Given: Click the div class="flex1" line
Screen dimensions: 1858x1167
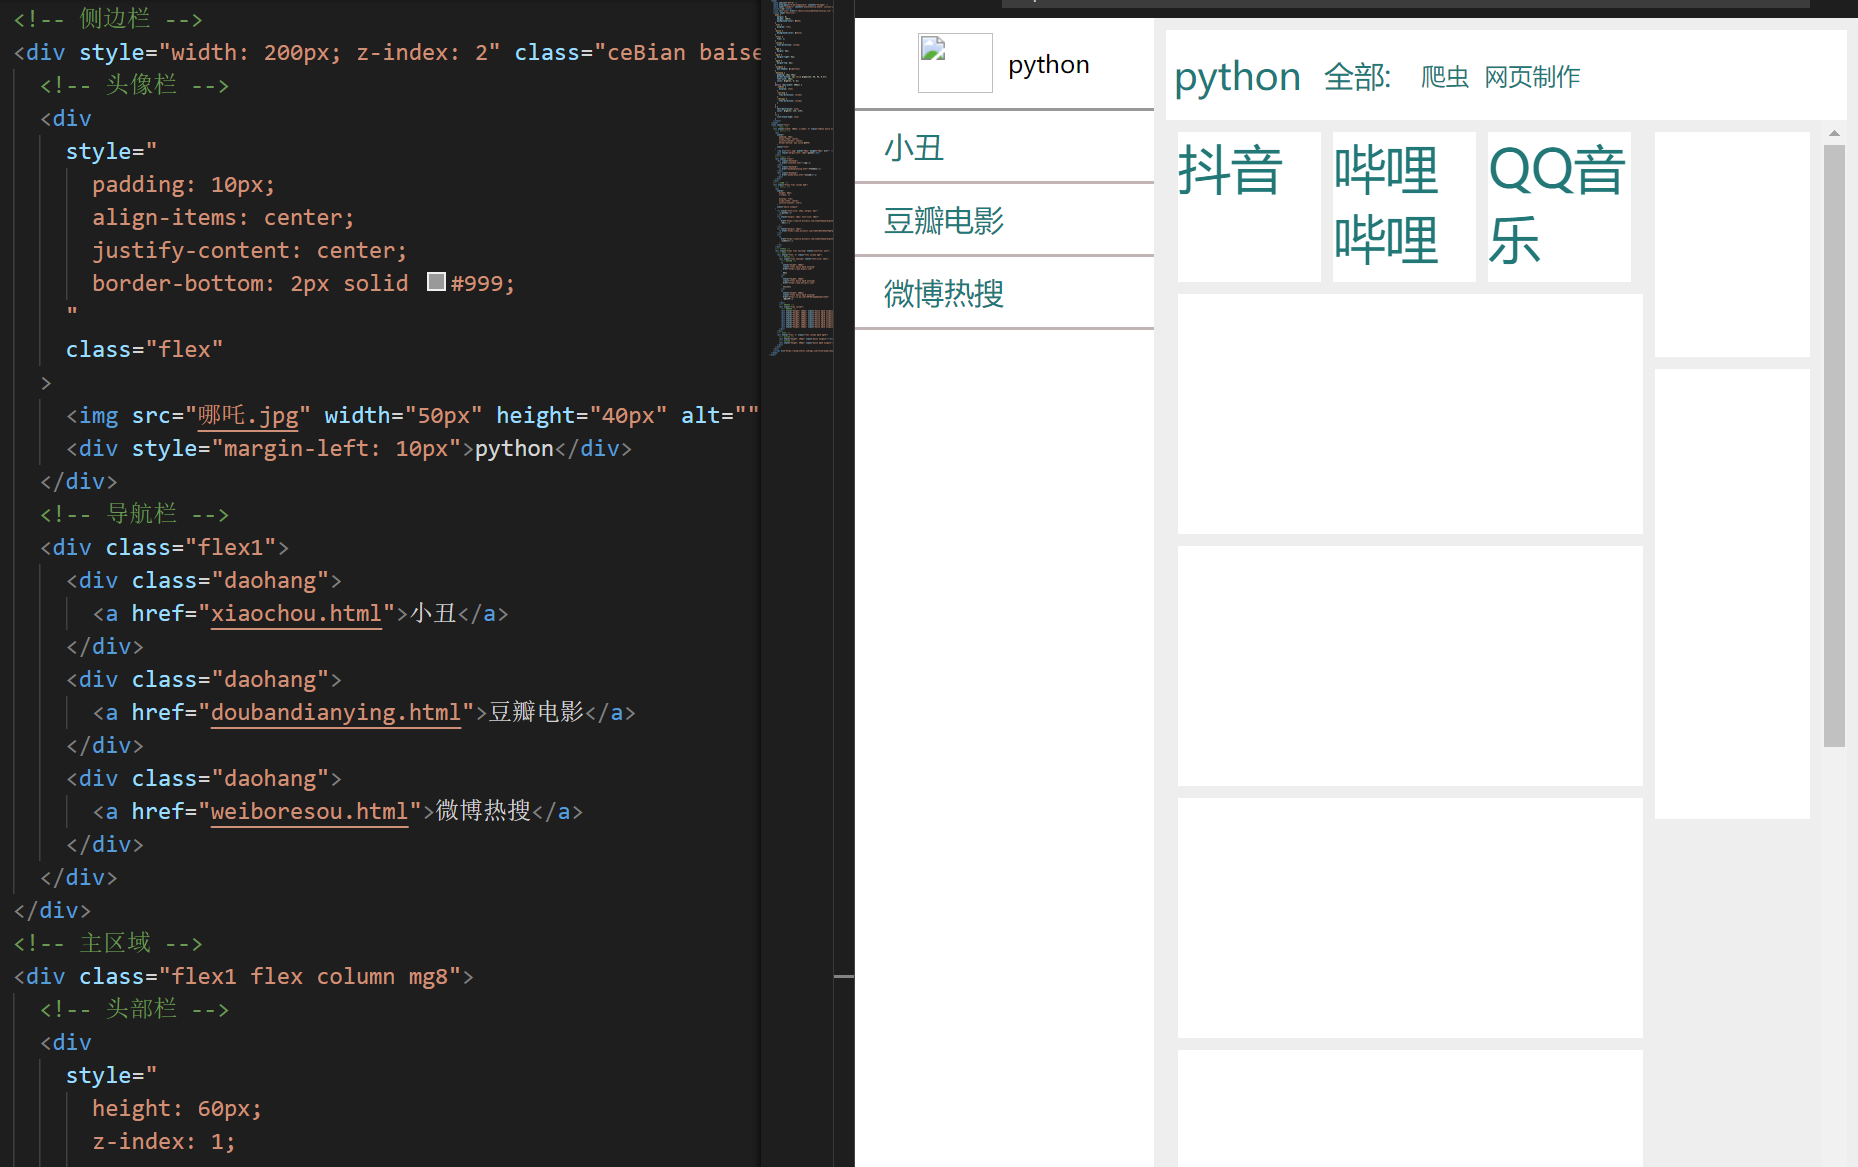Looking at the screenshot, I should (164, 547).
